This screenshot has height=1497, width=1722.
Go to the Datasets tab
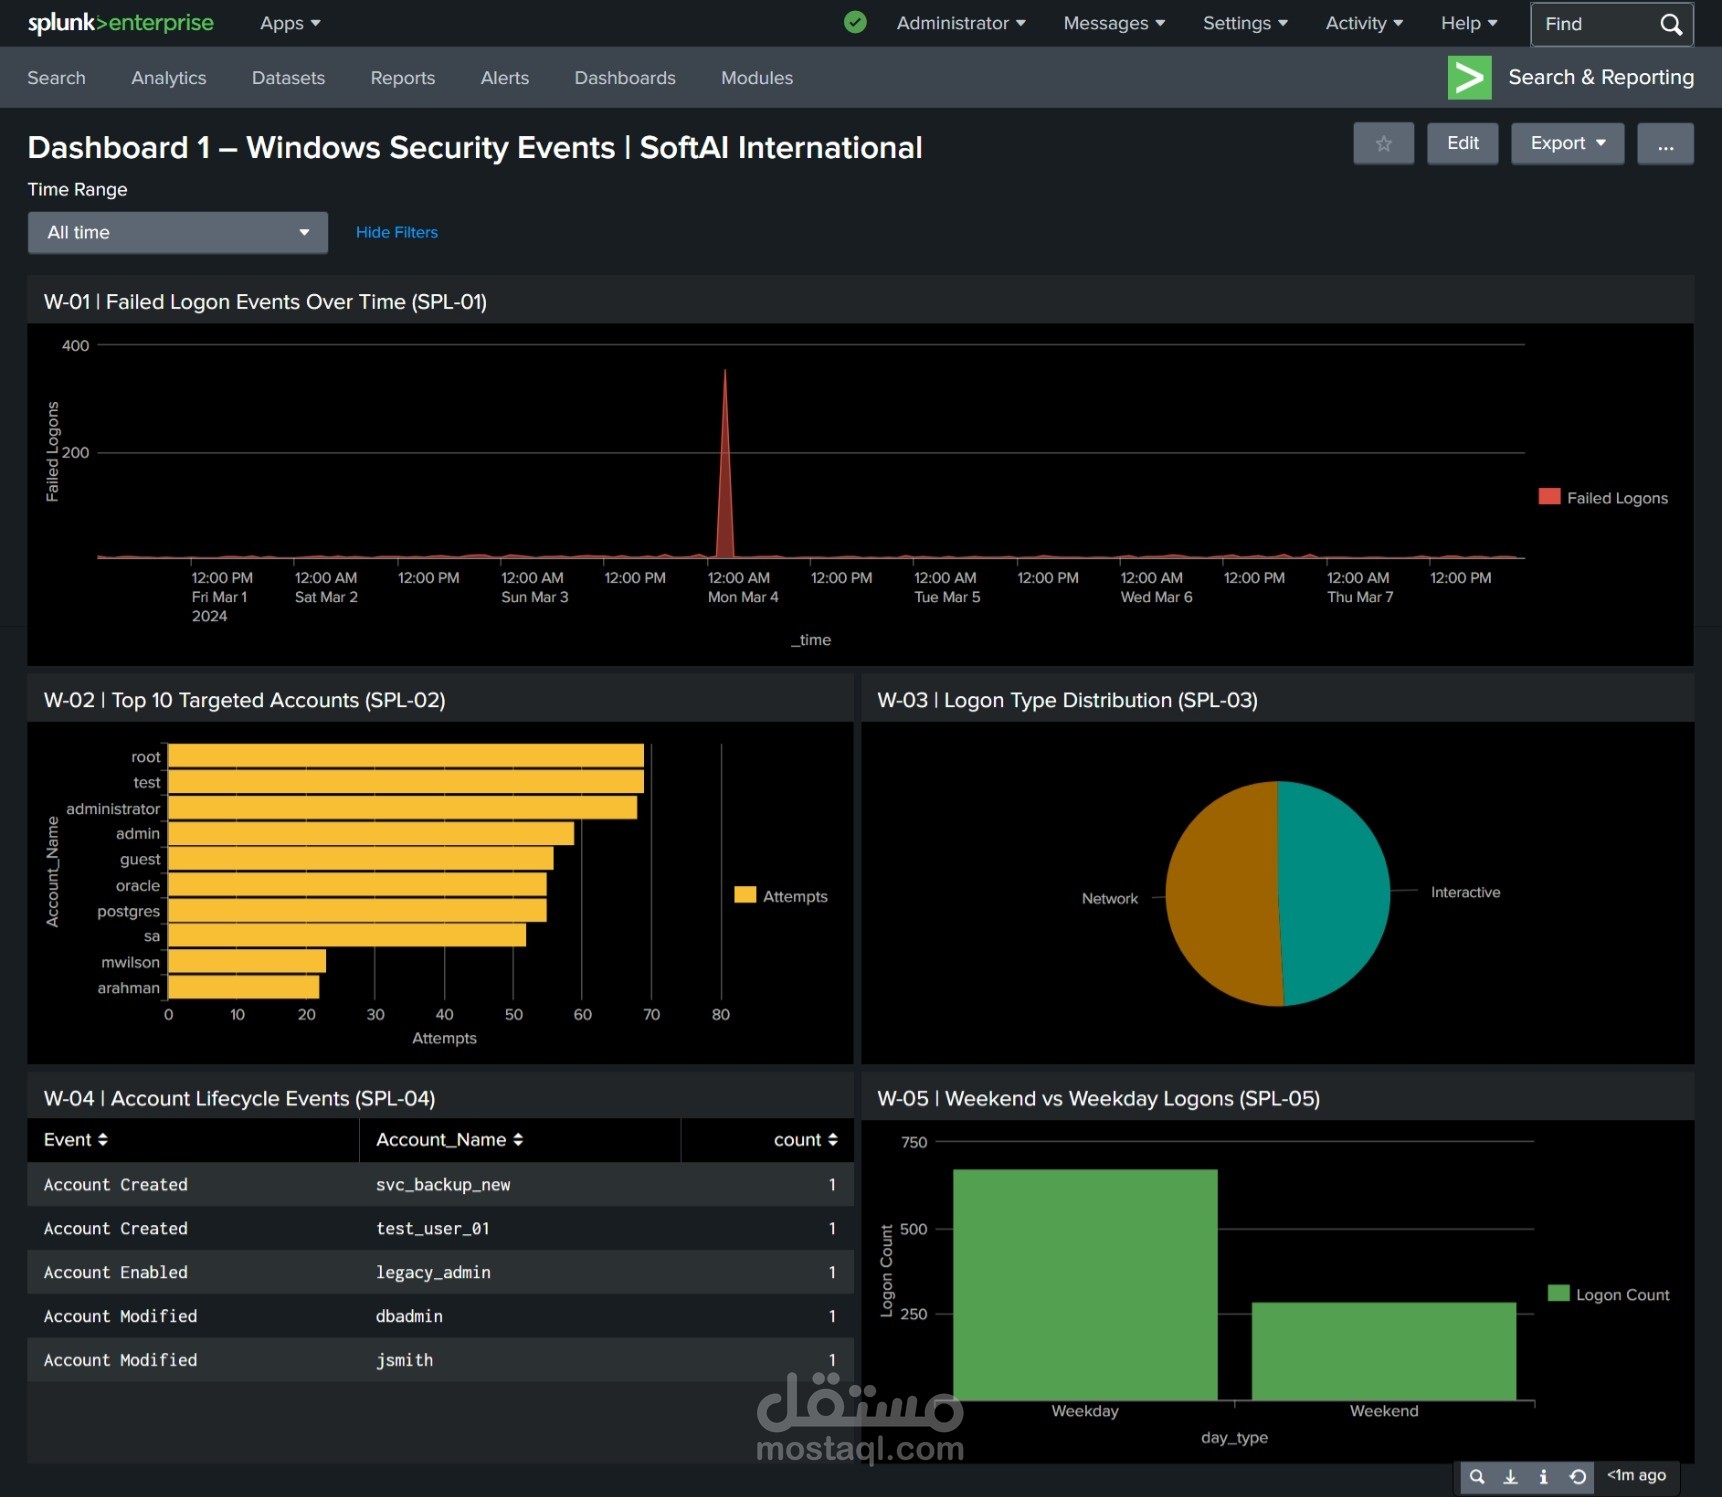(288, 78)
